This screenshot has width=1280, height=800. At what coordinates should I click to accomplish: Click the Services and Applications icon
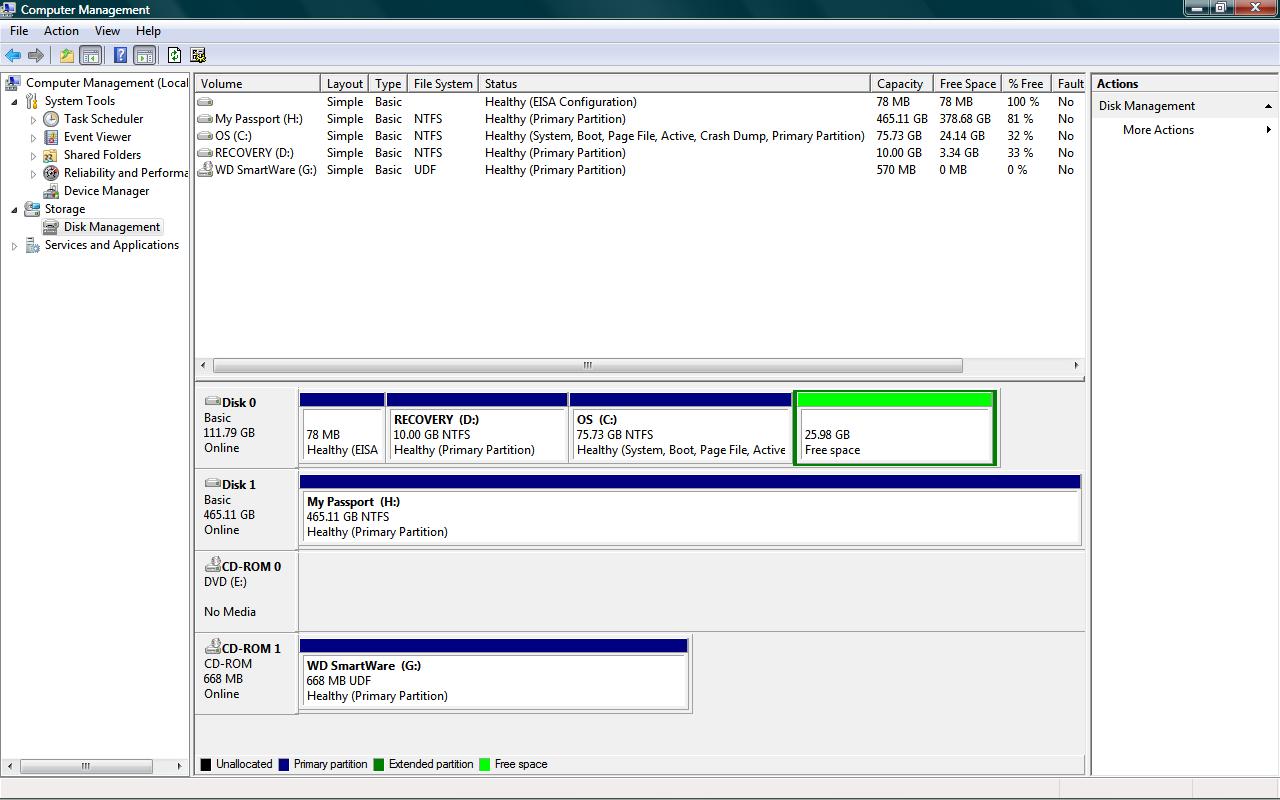pyautogui.click(x=32, y=245)
